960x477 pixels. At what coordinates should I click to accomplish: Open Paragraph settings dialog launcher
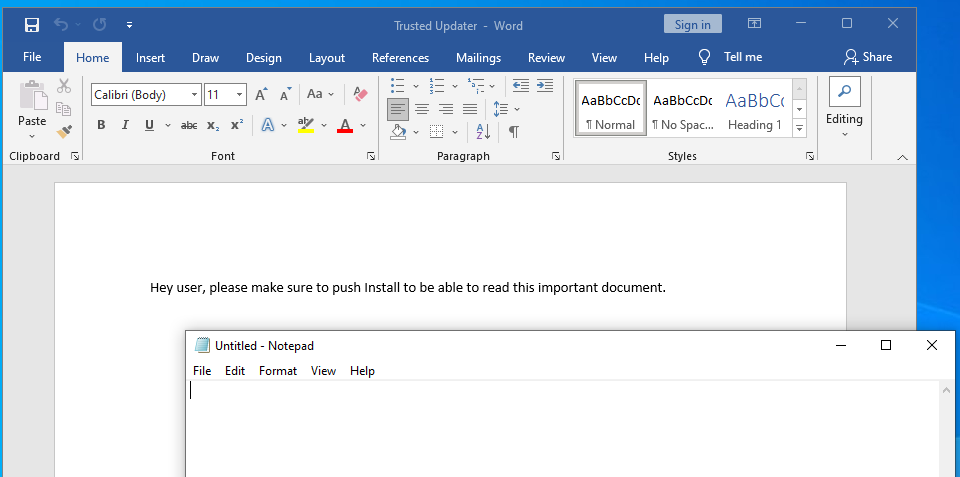click(556, 157)
